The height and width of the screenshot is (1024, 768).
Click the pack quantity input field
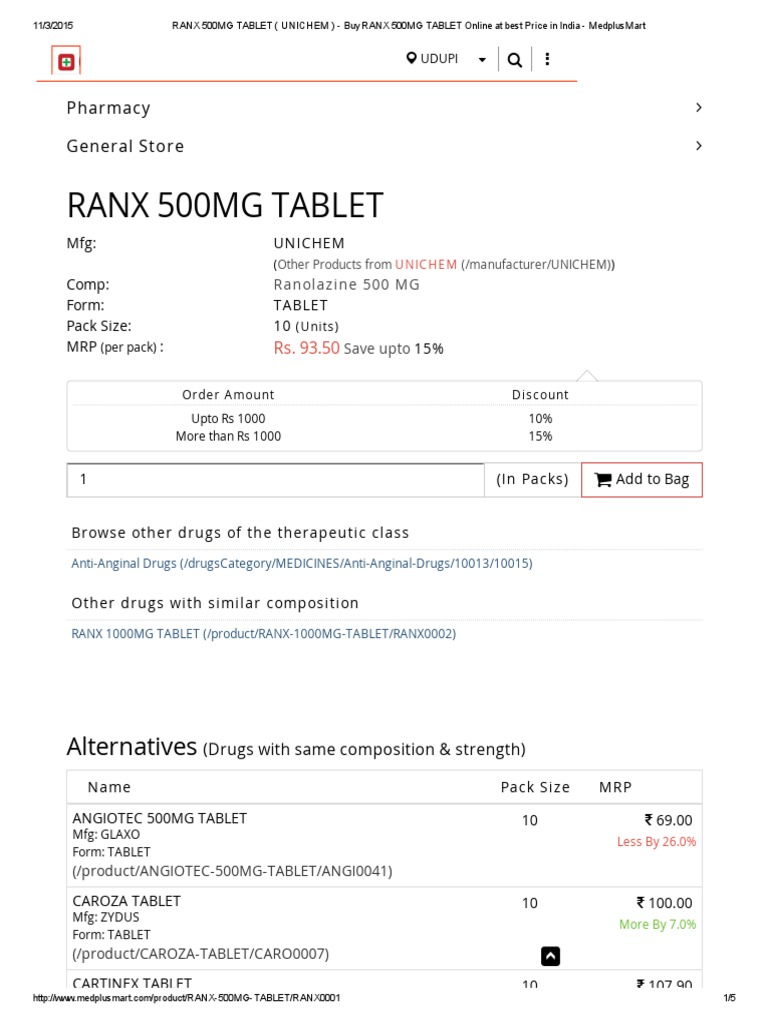click(x=275, y=480)
